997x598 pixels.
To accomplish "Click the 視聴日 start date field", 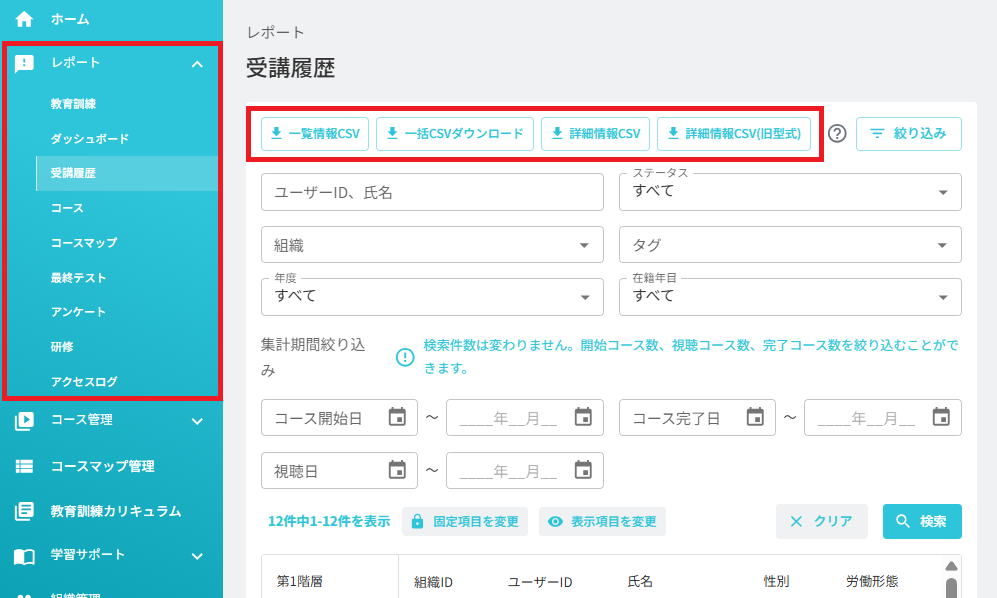I will coord(339,470).
